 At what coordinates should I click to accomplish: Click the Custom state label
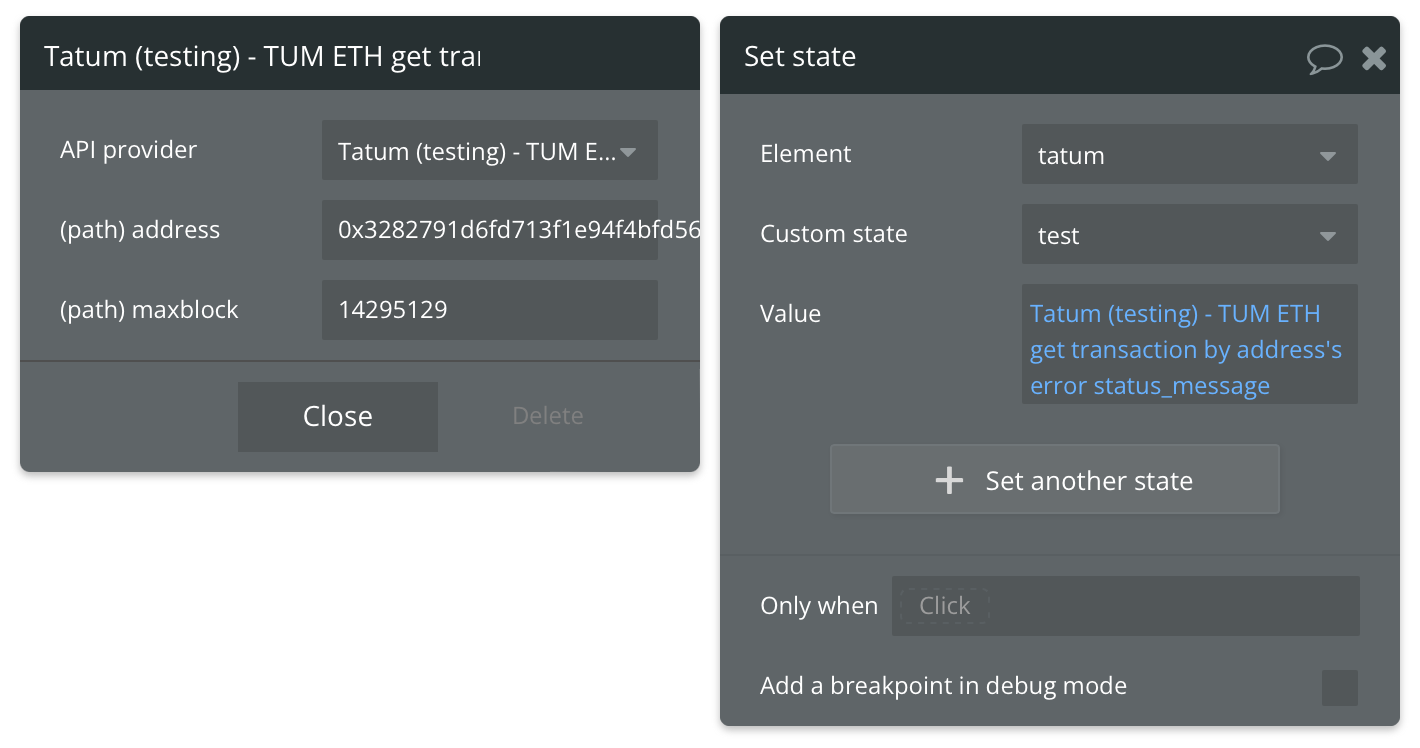pyautogui.click(x=833, y=234)
